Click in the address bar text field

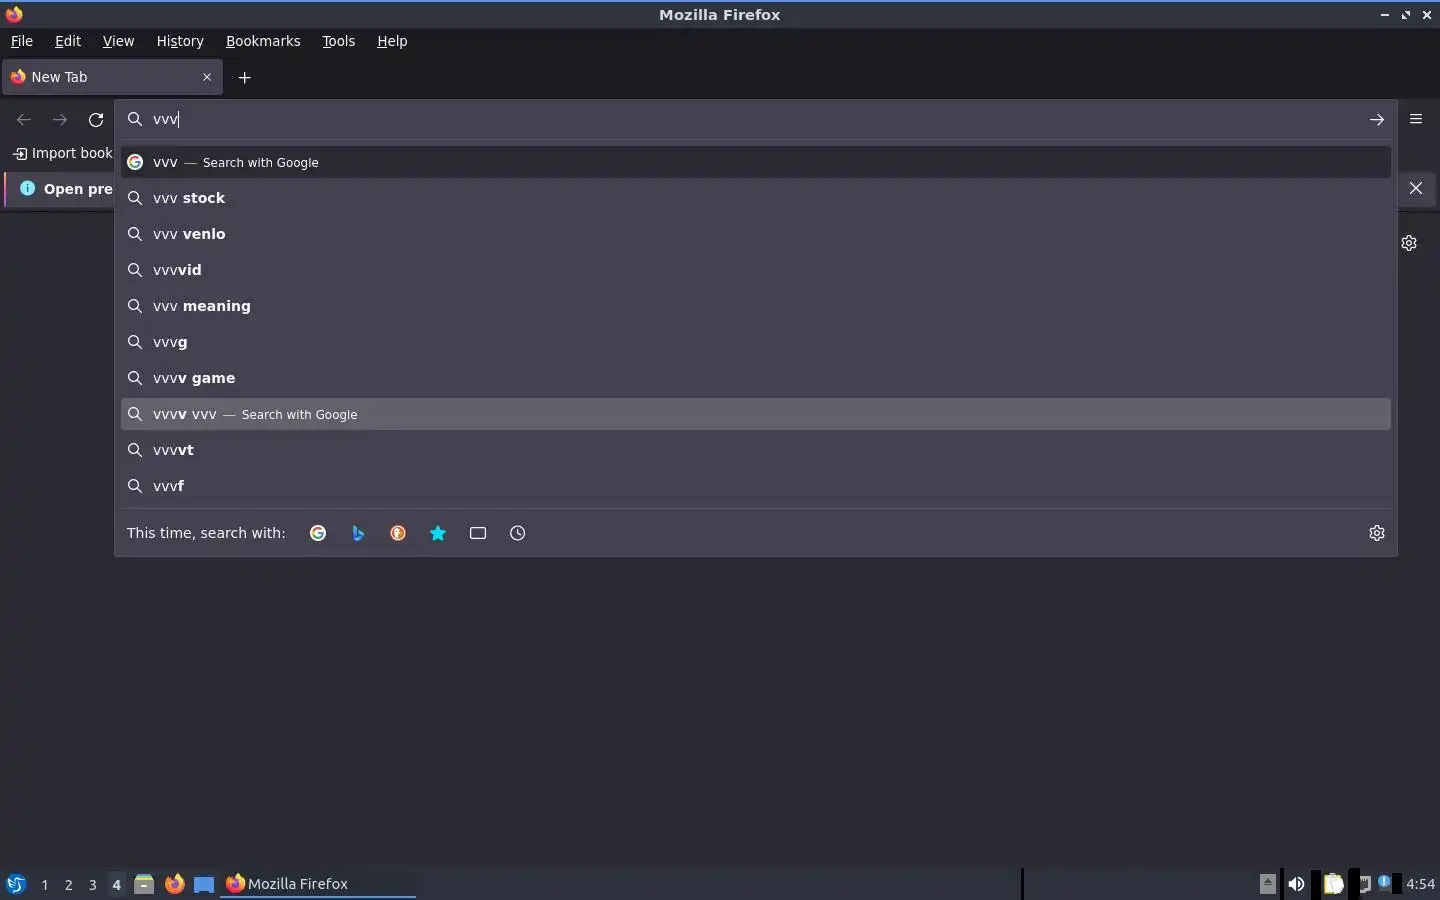755,119
